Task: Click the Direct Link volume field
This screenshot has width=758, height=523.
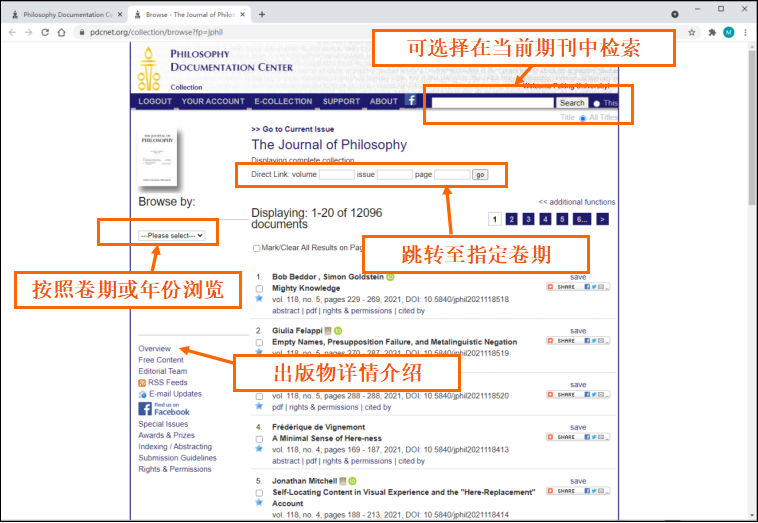Action: [x=336, y=174]
